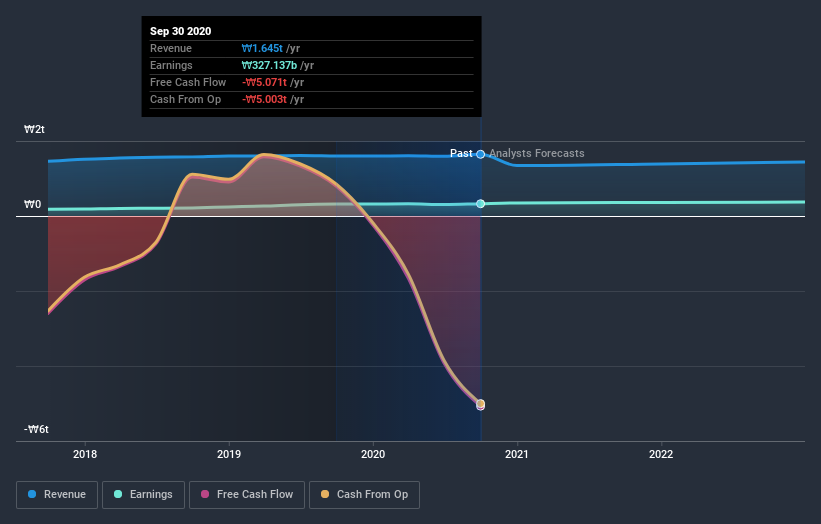The width and height of the screenshot is (821, 524).
Task: Click the -₩6t y-axis label
Action: 36,429
